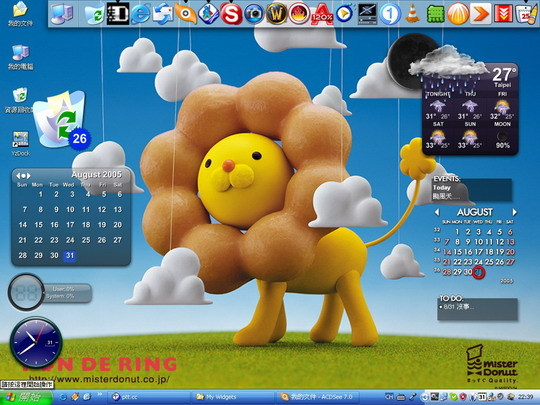Viewport: 540px width, 405px height.
Task: Open the calendar with pencil dock icon
Action: (x=526, y=14)
